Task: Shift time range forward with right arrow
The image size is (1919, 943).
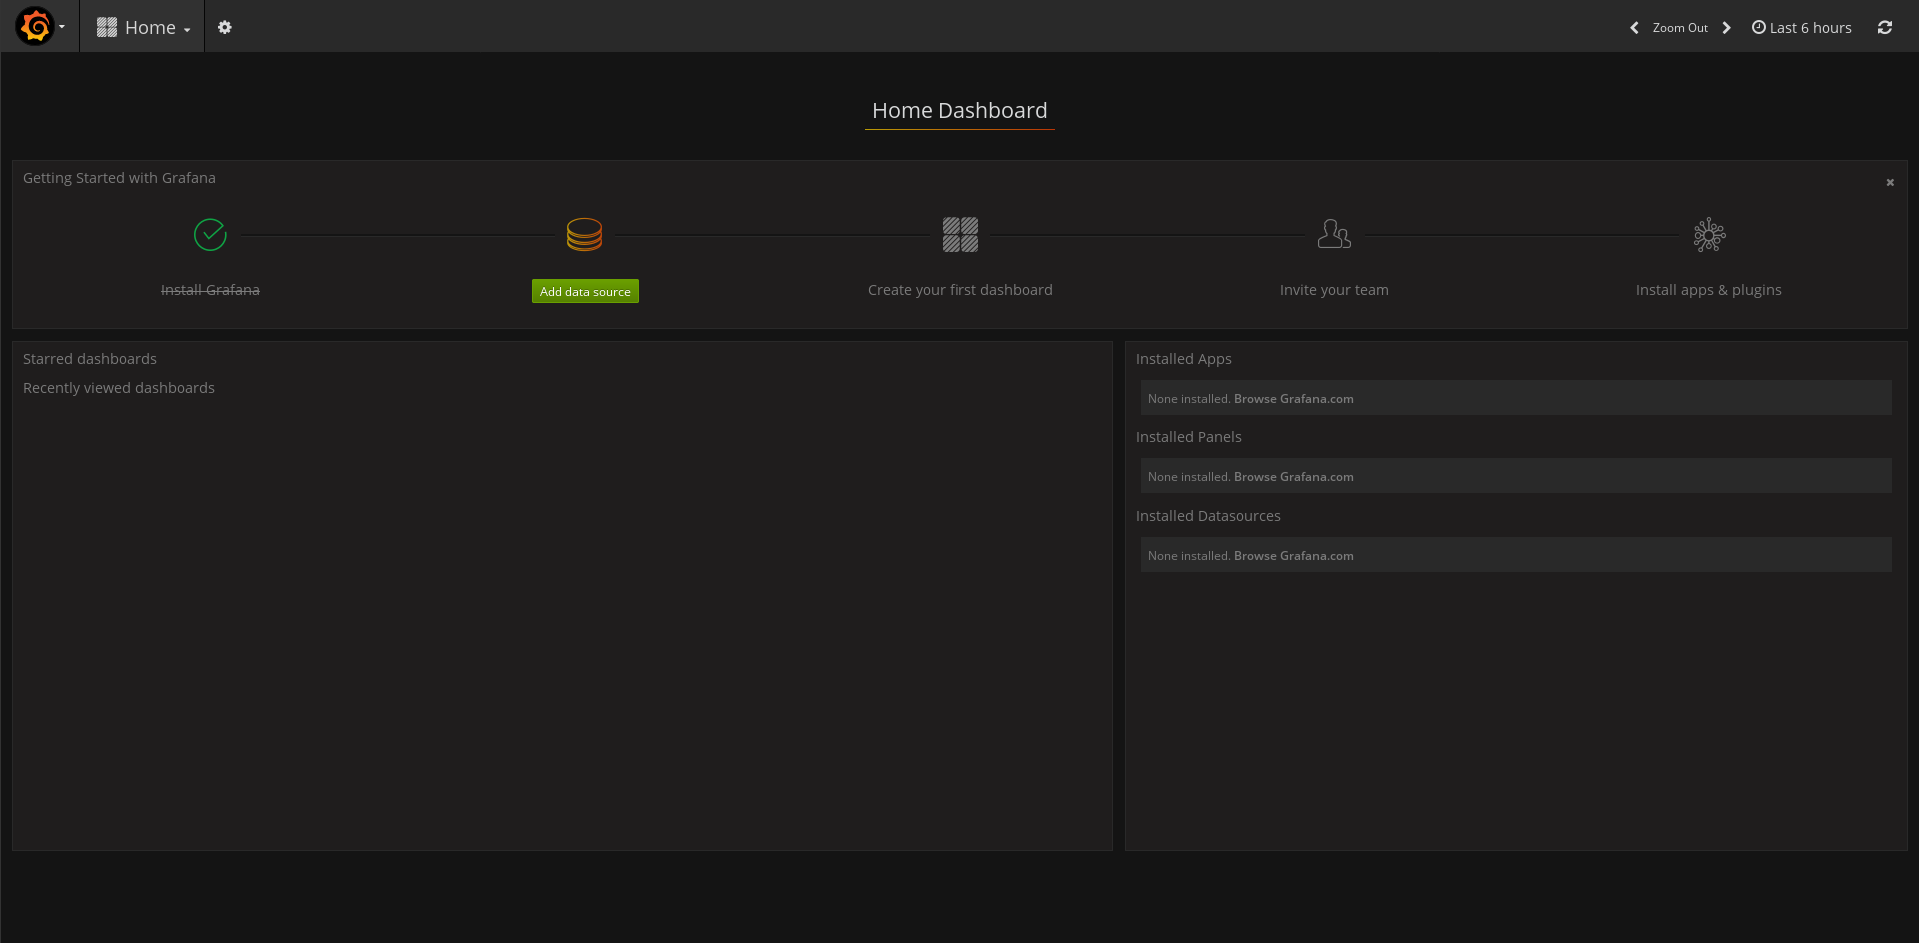Action: 1726,28
